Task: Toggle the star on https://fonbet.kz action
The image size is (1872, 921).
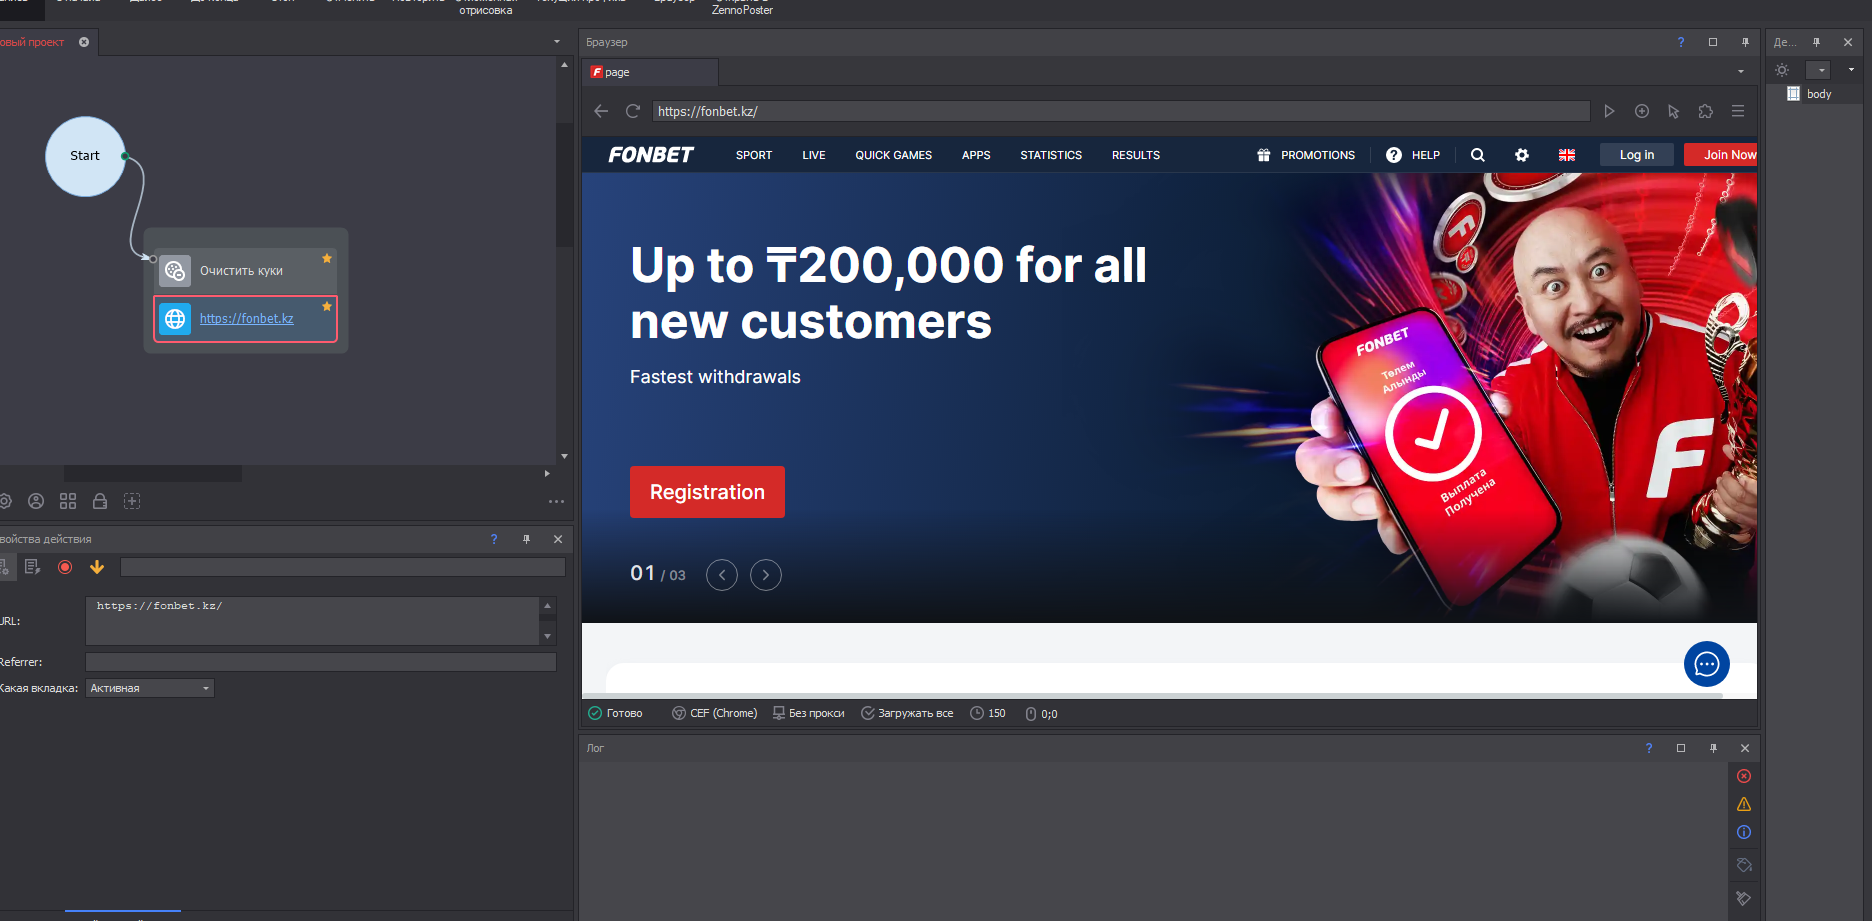Action: click(x=327, y=306)
